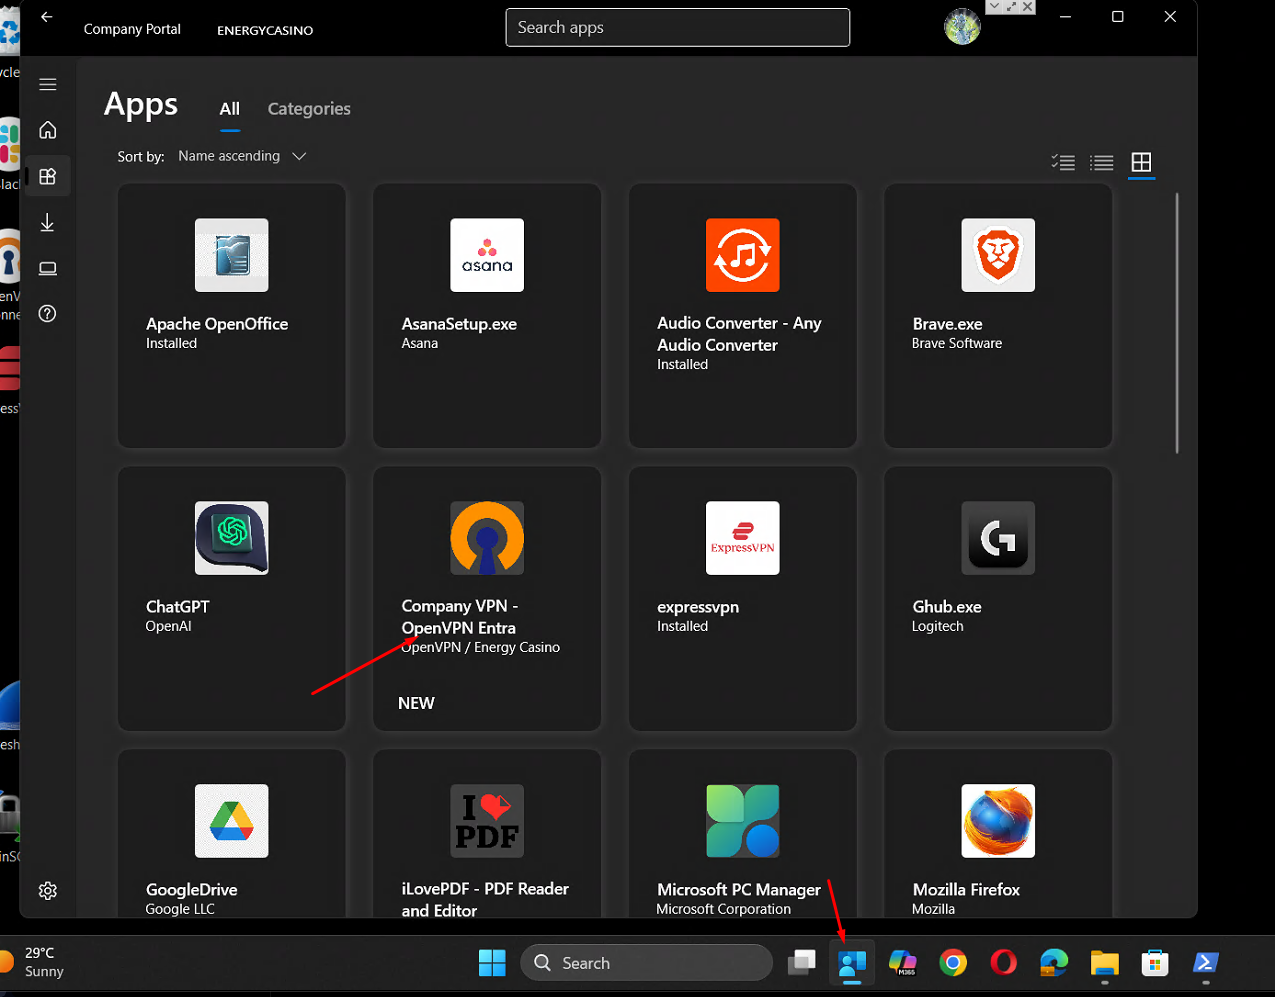Open the Apache OpenOffice app title
This screenshot has width=1275, height=997.
coord(217,324)
